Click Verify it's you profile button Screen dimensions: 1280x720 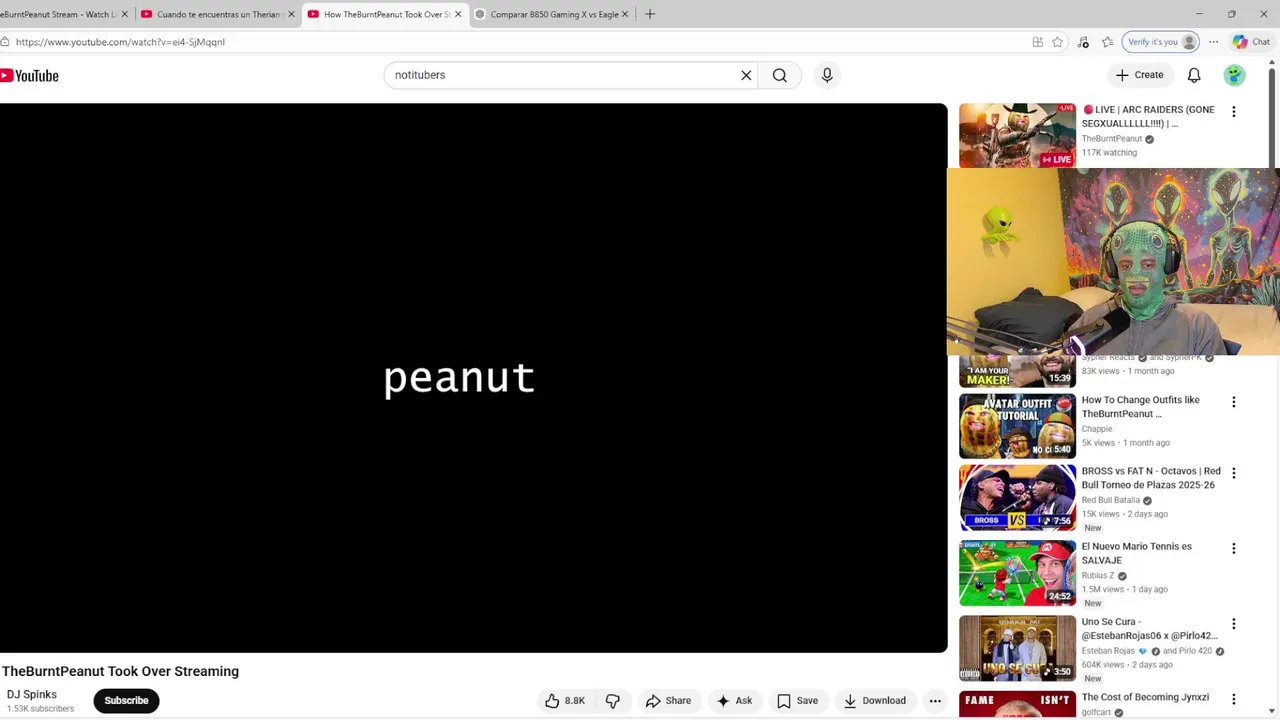click(x=1161, y=42)
